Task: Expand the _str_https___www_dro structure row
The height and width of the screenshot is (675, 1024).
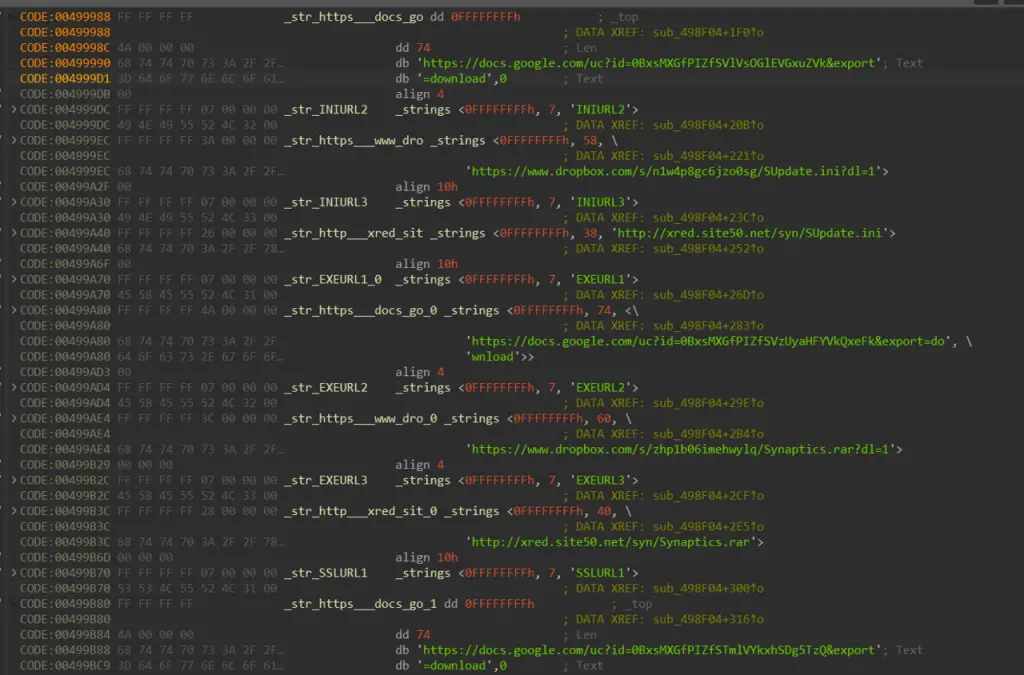Action: pos(14,140)
